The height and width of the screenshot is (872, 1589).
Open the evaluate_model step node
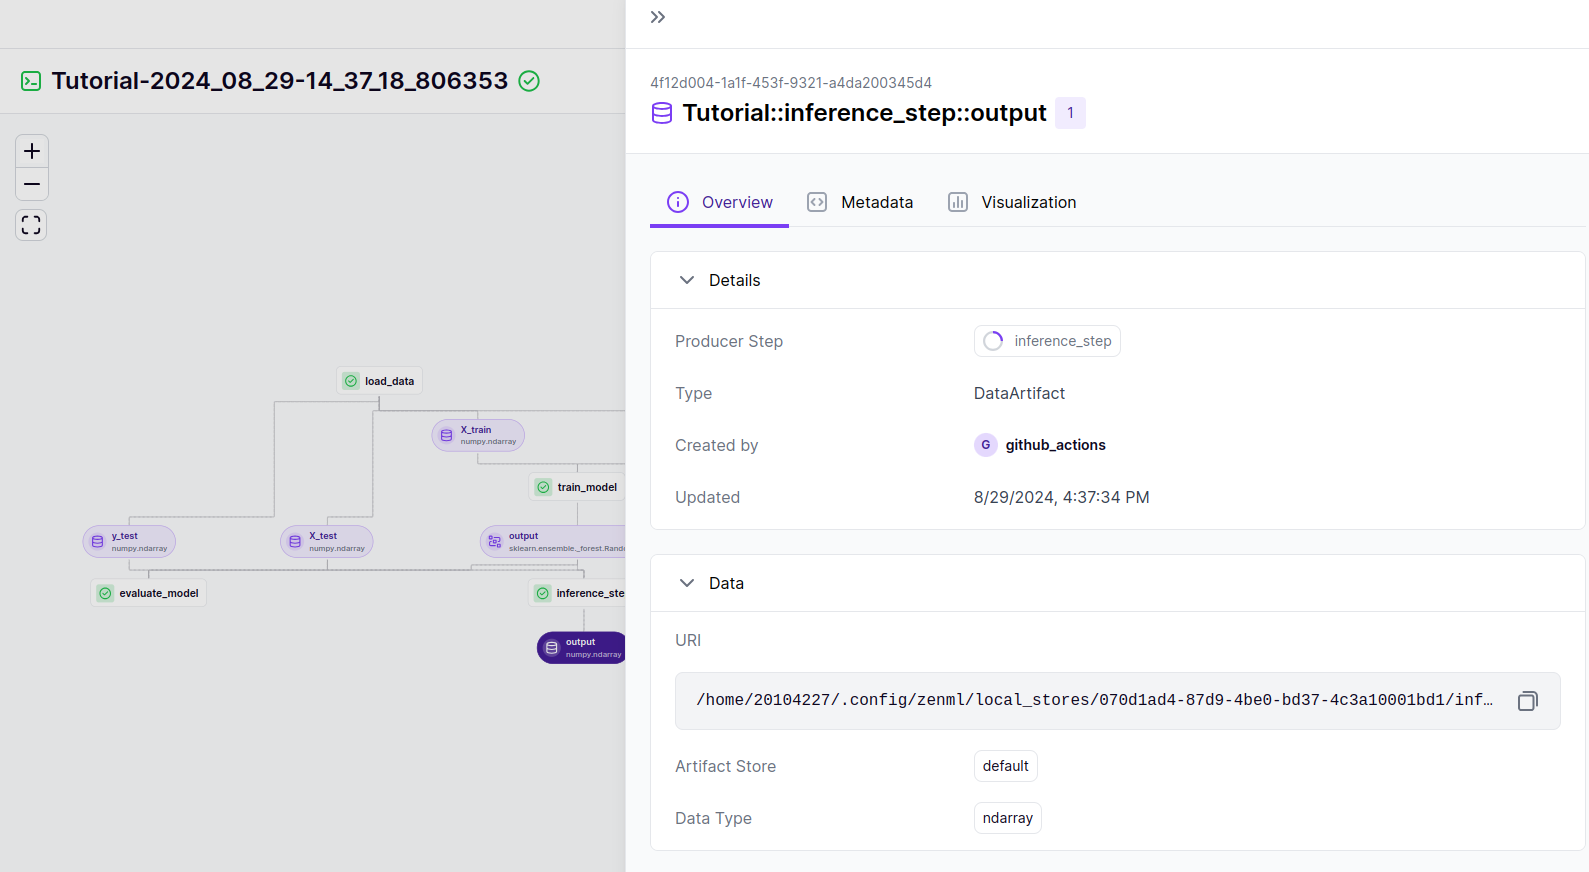pyautogui.click(x=149, y=593)
